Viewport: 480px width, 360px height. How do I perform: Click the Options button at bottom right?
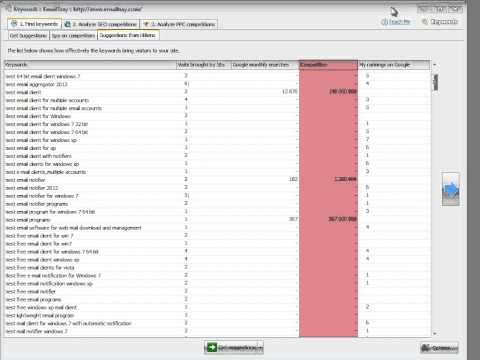439,348
